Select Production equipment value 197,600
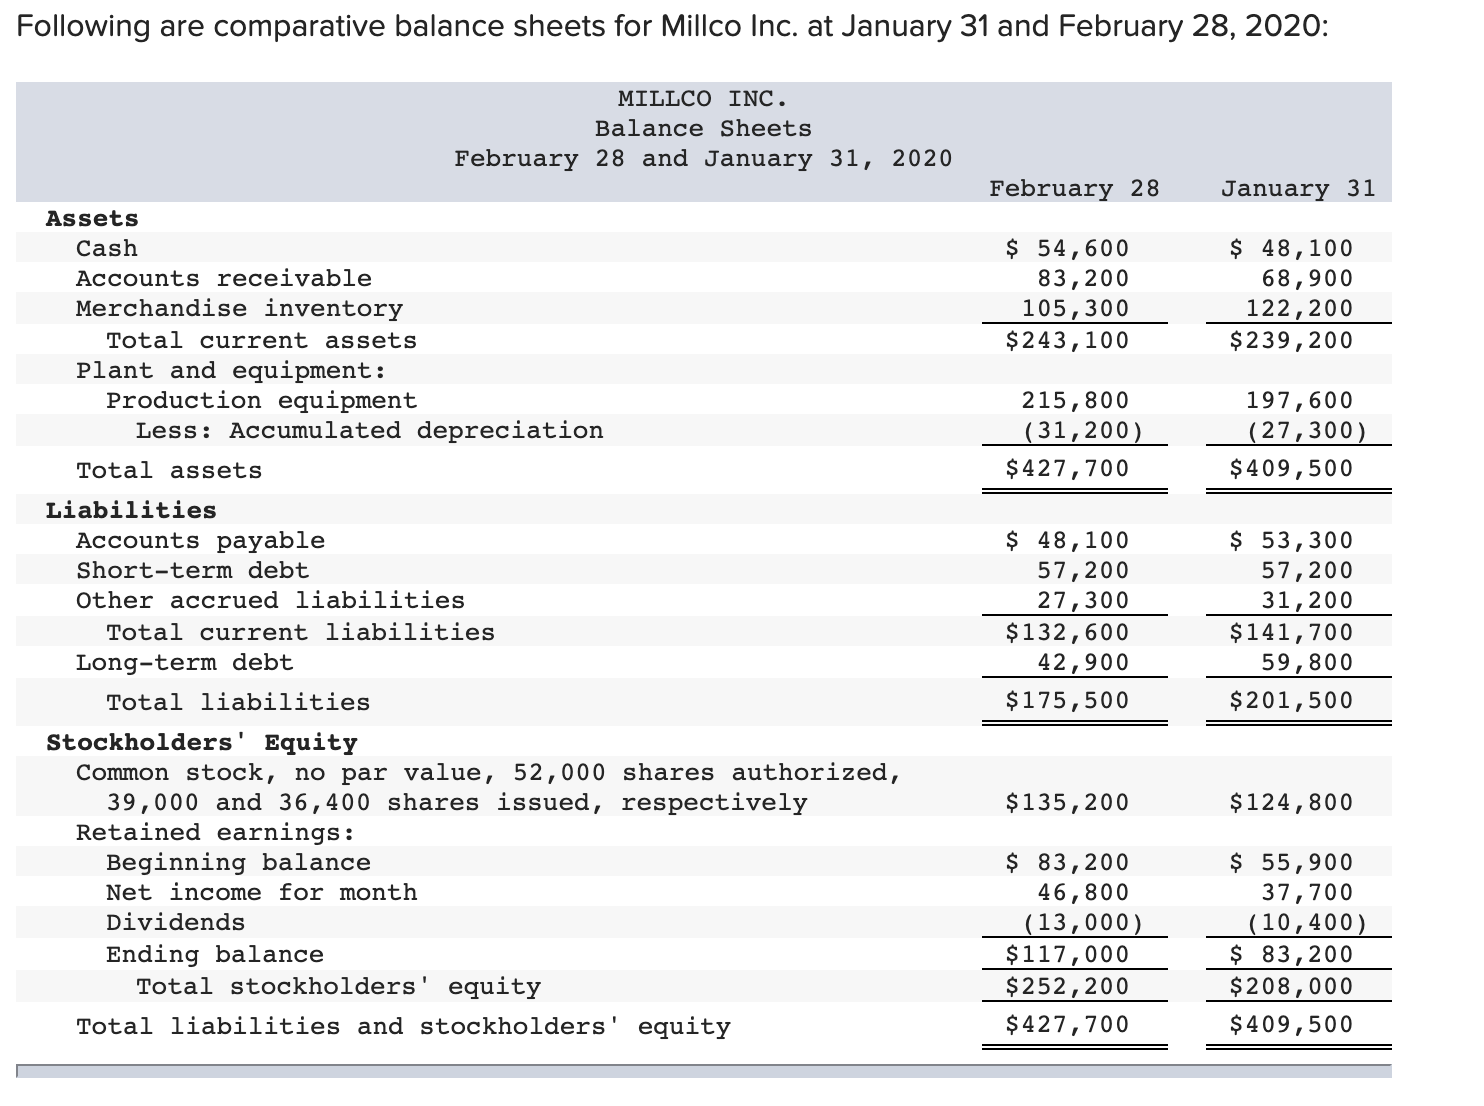The width and height of the screenshot is (1484, 1106). pyautogui.click(x=1299, y=400)
